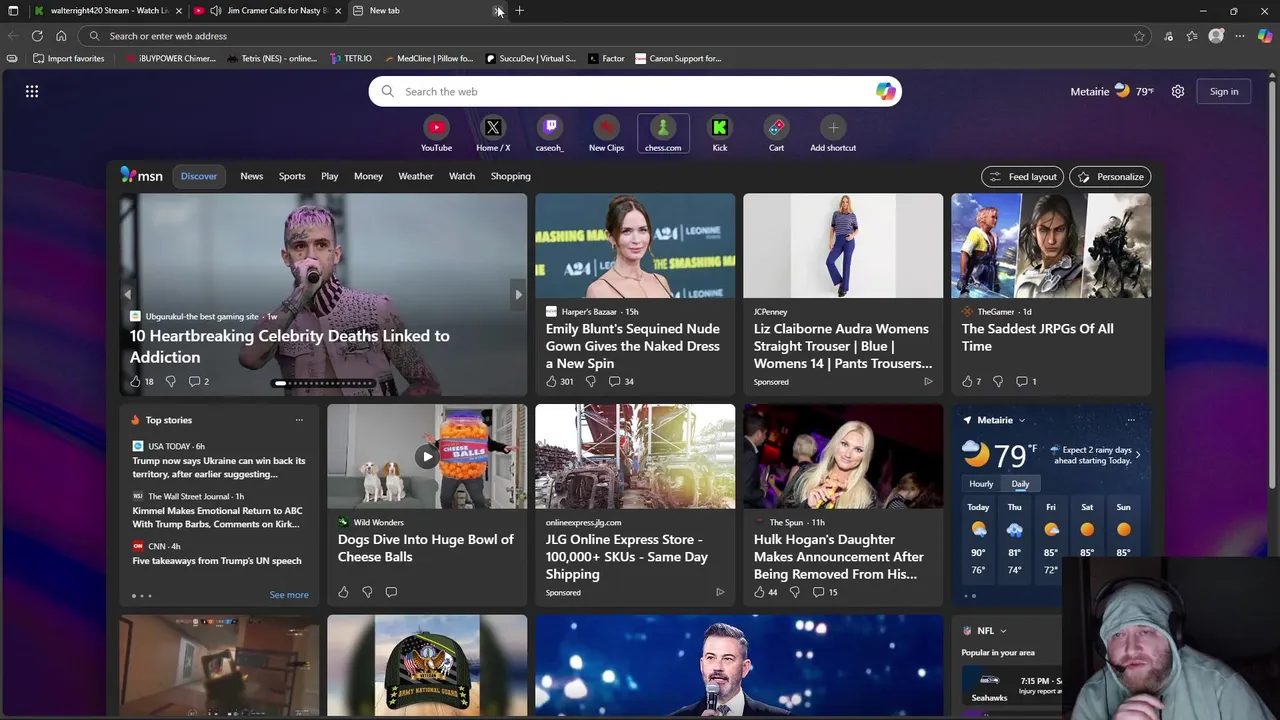Select the Play tab
Screen dimensions: 1280x720
[329, 176]
